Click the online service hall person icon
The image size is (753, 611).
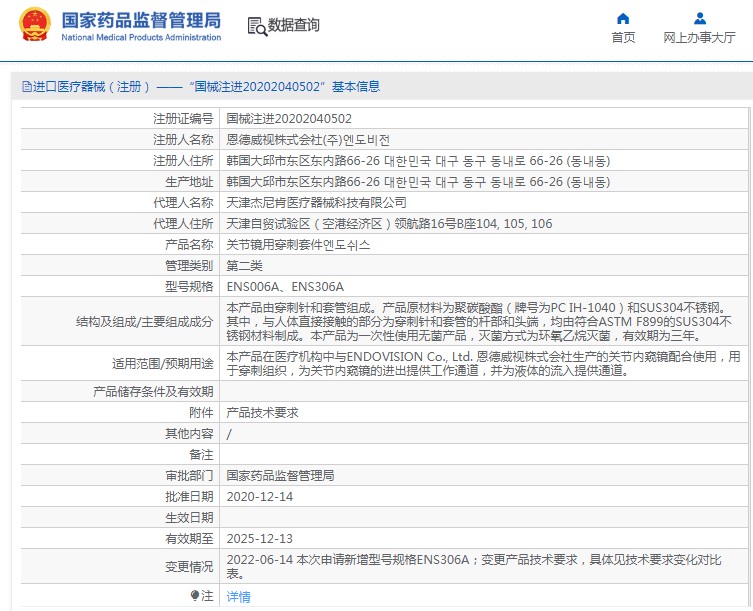pos(700,19)
